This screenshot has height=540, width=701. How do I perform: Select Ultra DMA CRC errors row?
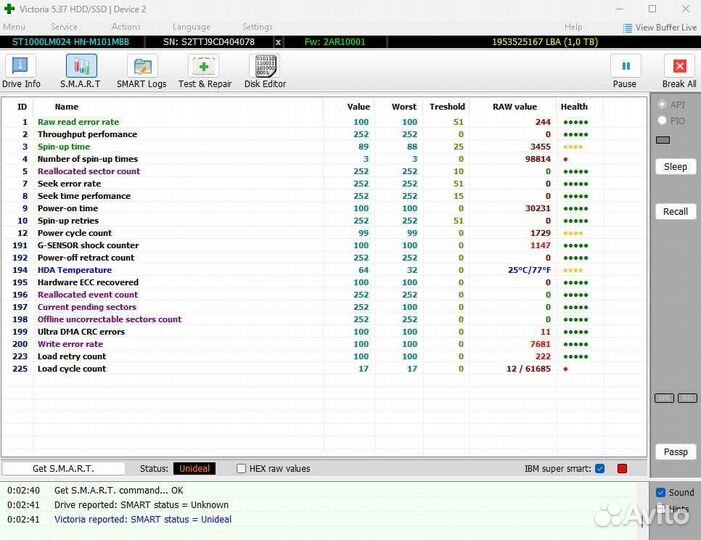coord(324,332)
